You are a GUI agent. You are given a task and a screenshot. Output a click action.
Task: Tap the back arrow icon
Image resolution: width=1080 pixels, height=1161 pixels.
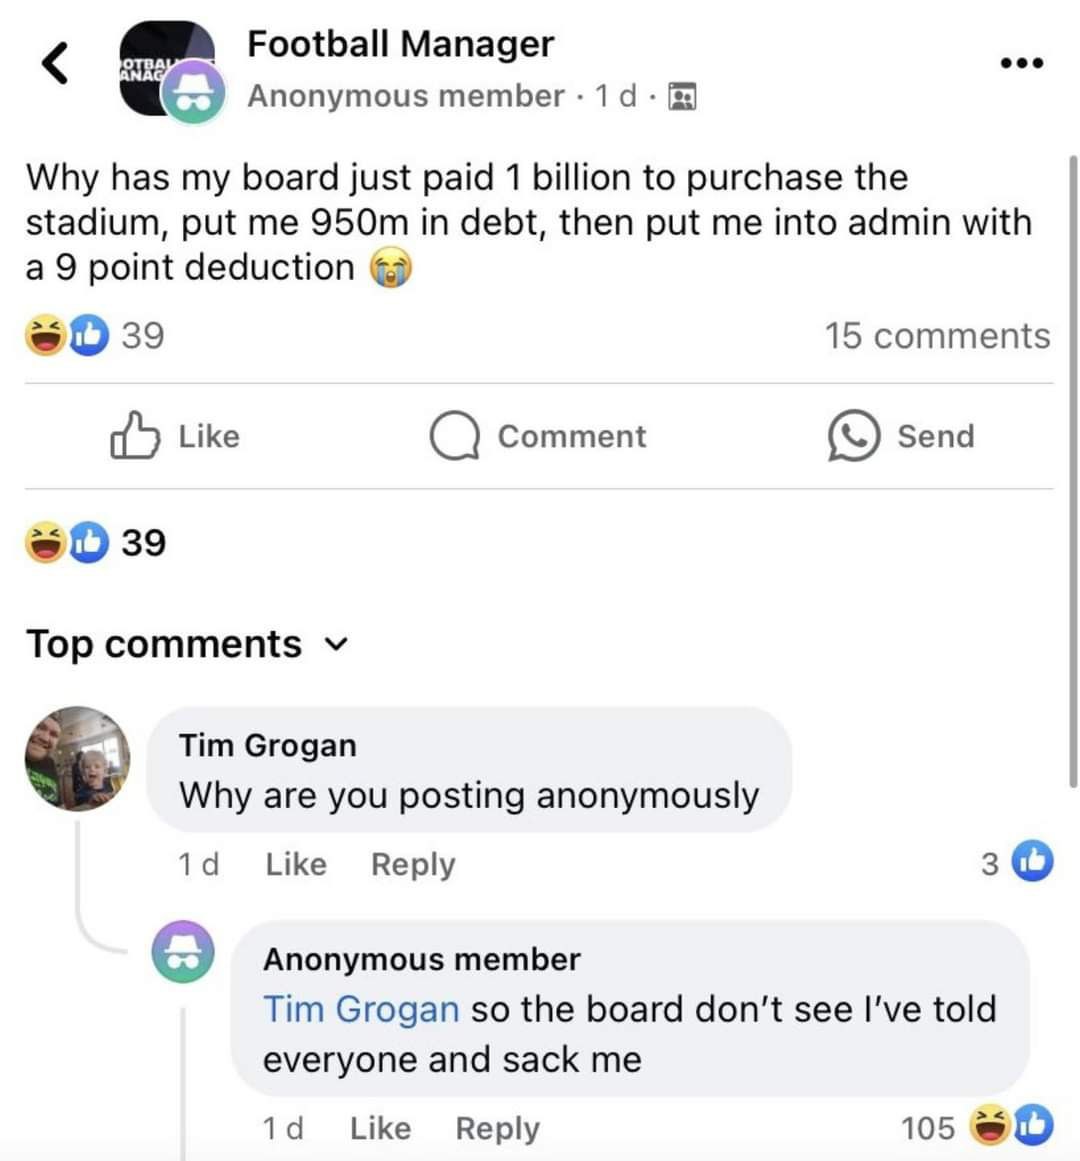click(55, 63)
